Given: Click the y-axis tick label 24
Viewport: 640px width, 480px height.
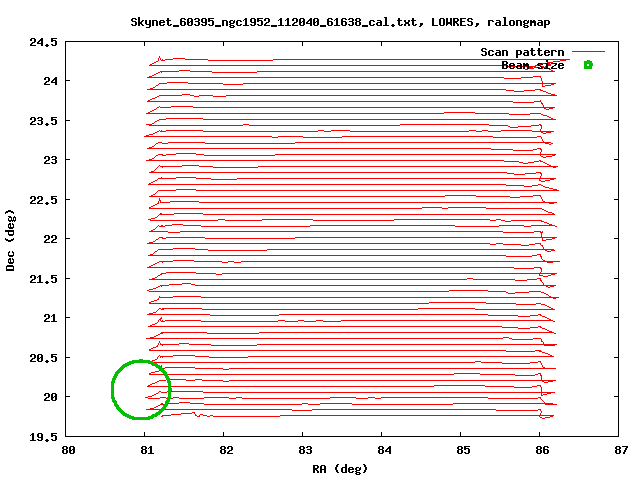Looking at the screenshot, I should tap(51, 81).
